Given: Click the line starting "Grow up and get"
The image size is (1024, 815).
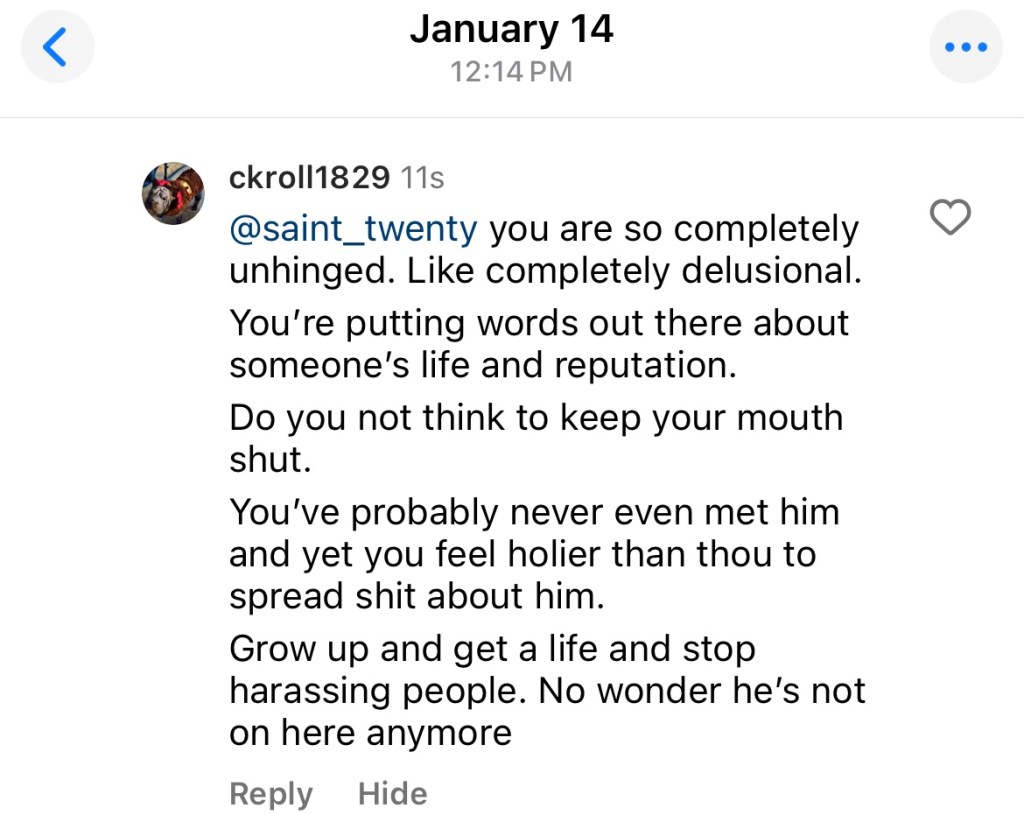Looking at the screenshot, I should coord(492,649).
